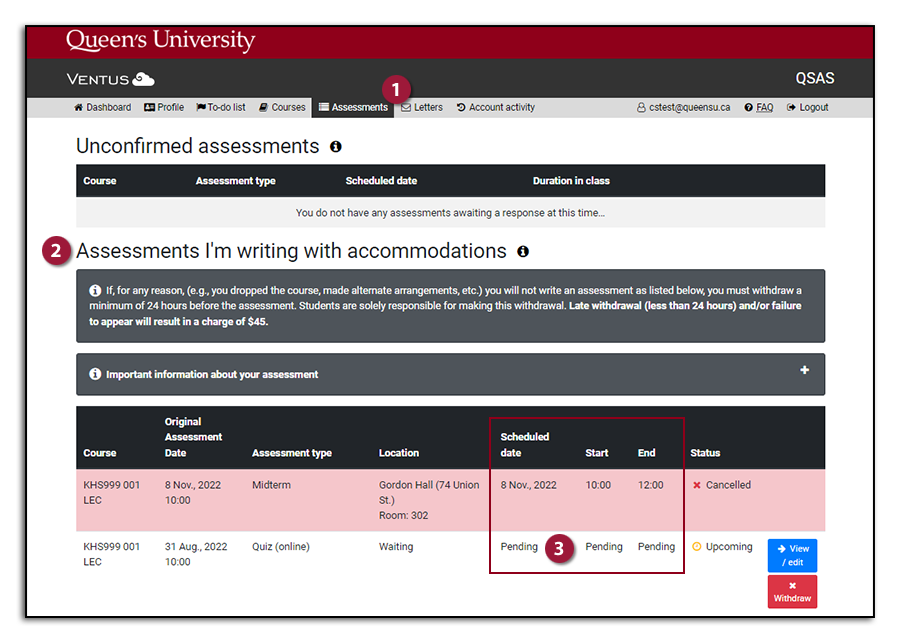
Task: Click the Account activity history icon
Action: [x=460, y=107]
